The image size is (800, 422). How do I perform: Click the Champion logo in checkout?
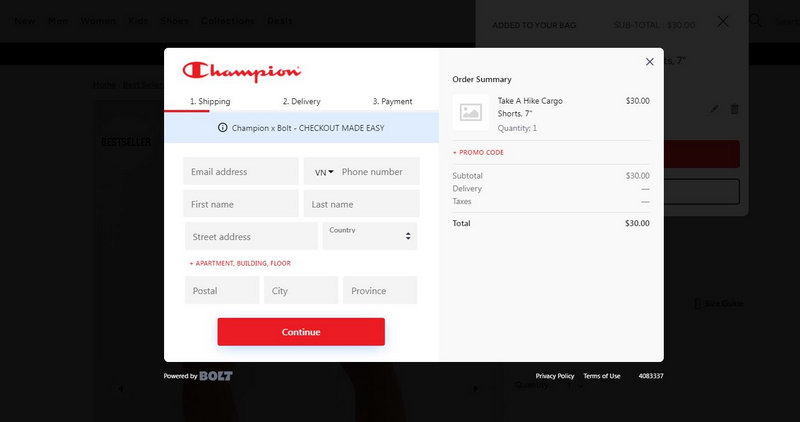(241, 72)
